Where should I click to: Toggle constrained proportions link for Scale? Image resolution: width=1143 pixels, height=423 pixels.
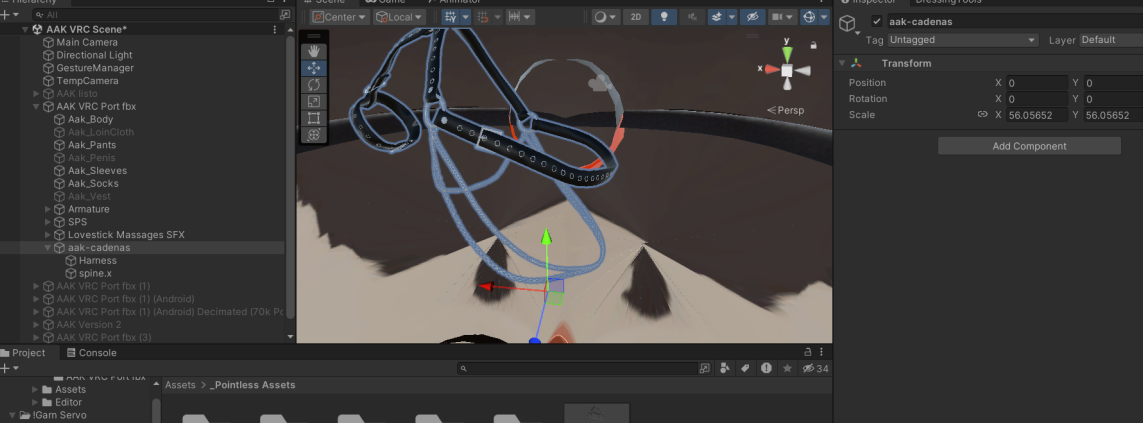tap(982, 115)
